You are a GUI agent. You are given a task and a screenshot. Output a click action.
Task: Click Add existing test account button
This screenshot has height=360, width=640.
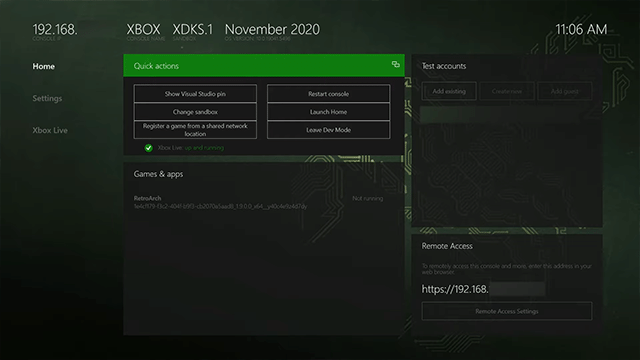[449, 91]
